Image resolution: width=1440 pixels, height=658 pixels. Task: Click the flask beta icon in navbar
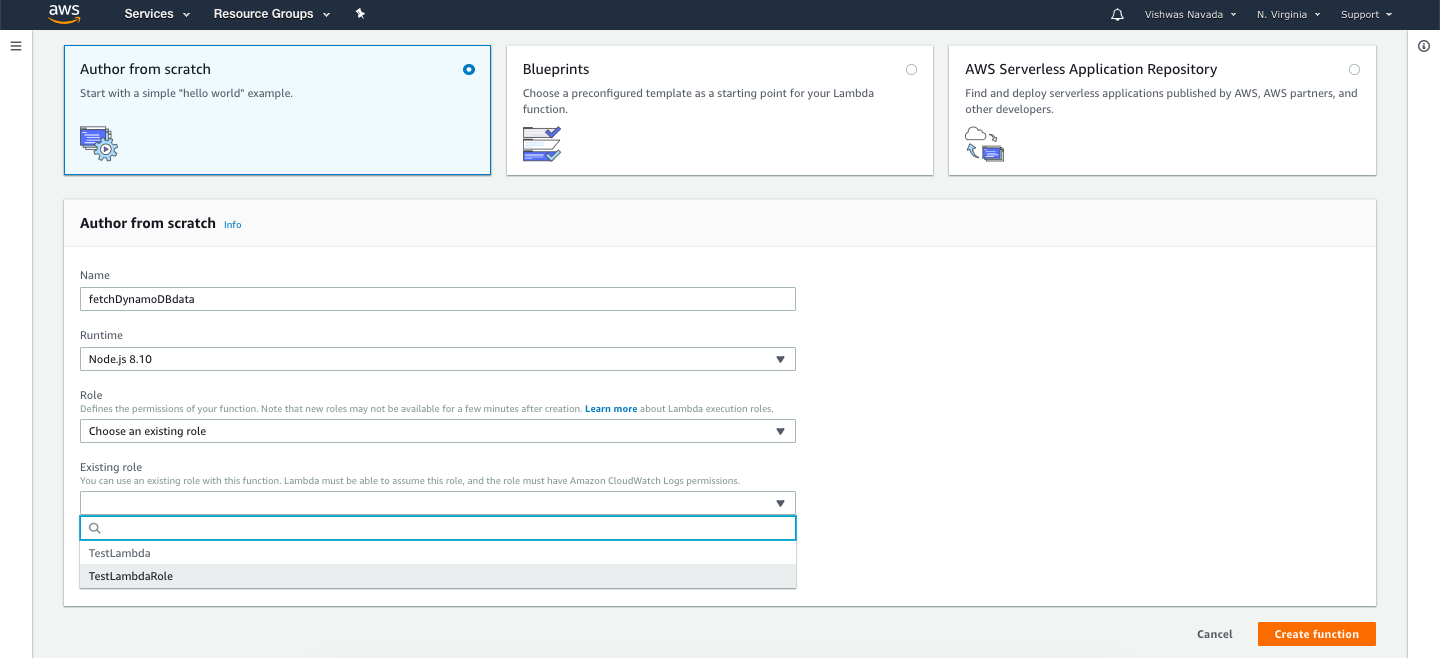click(x=360, y=14)
